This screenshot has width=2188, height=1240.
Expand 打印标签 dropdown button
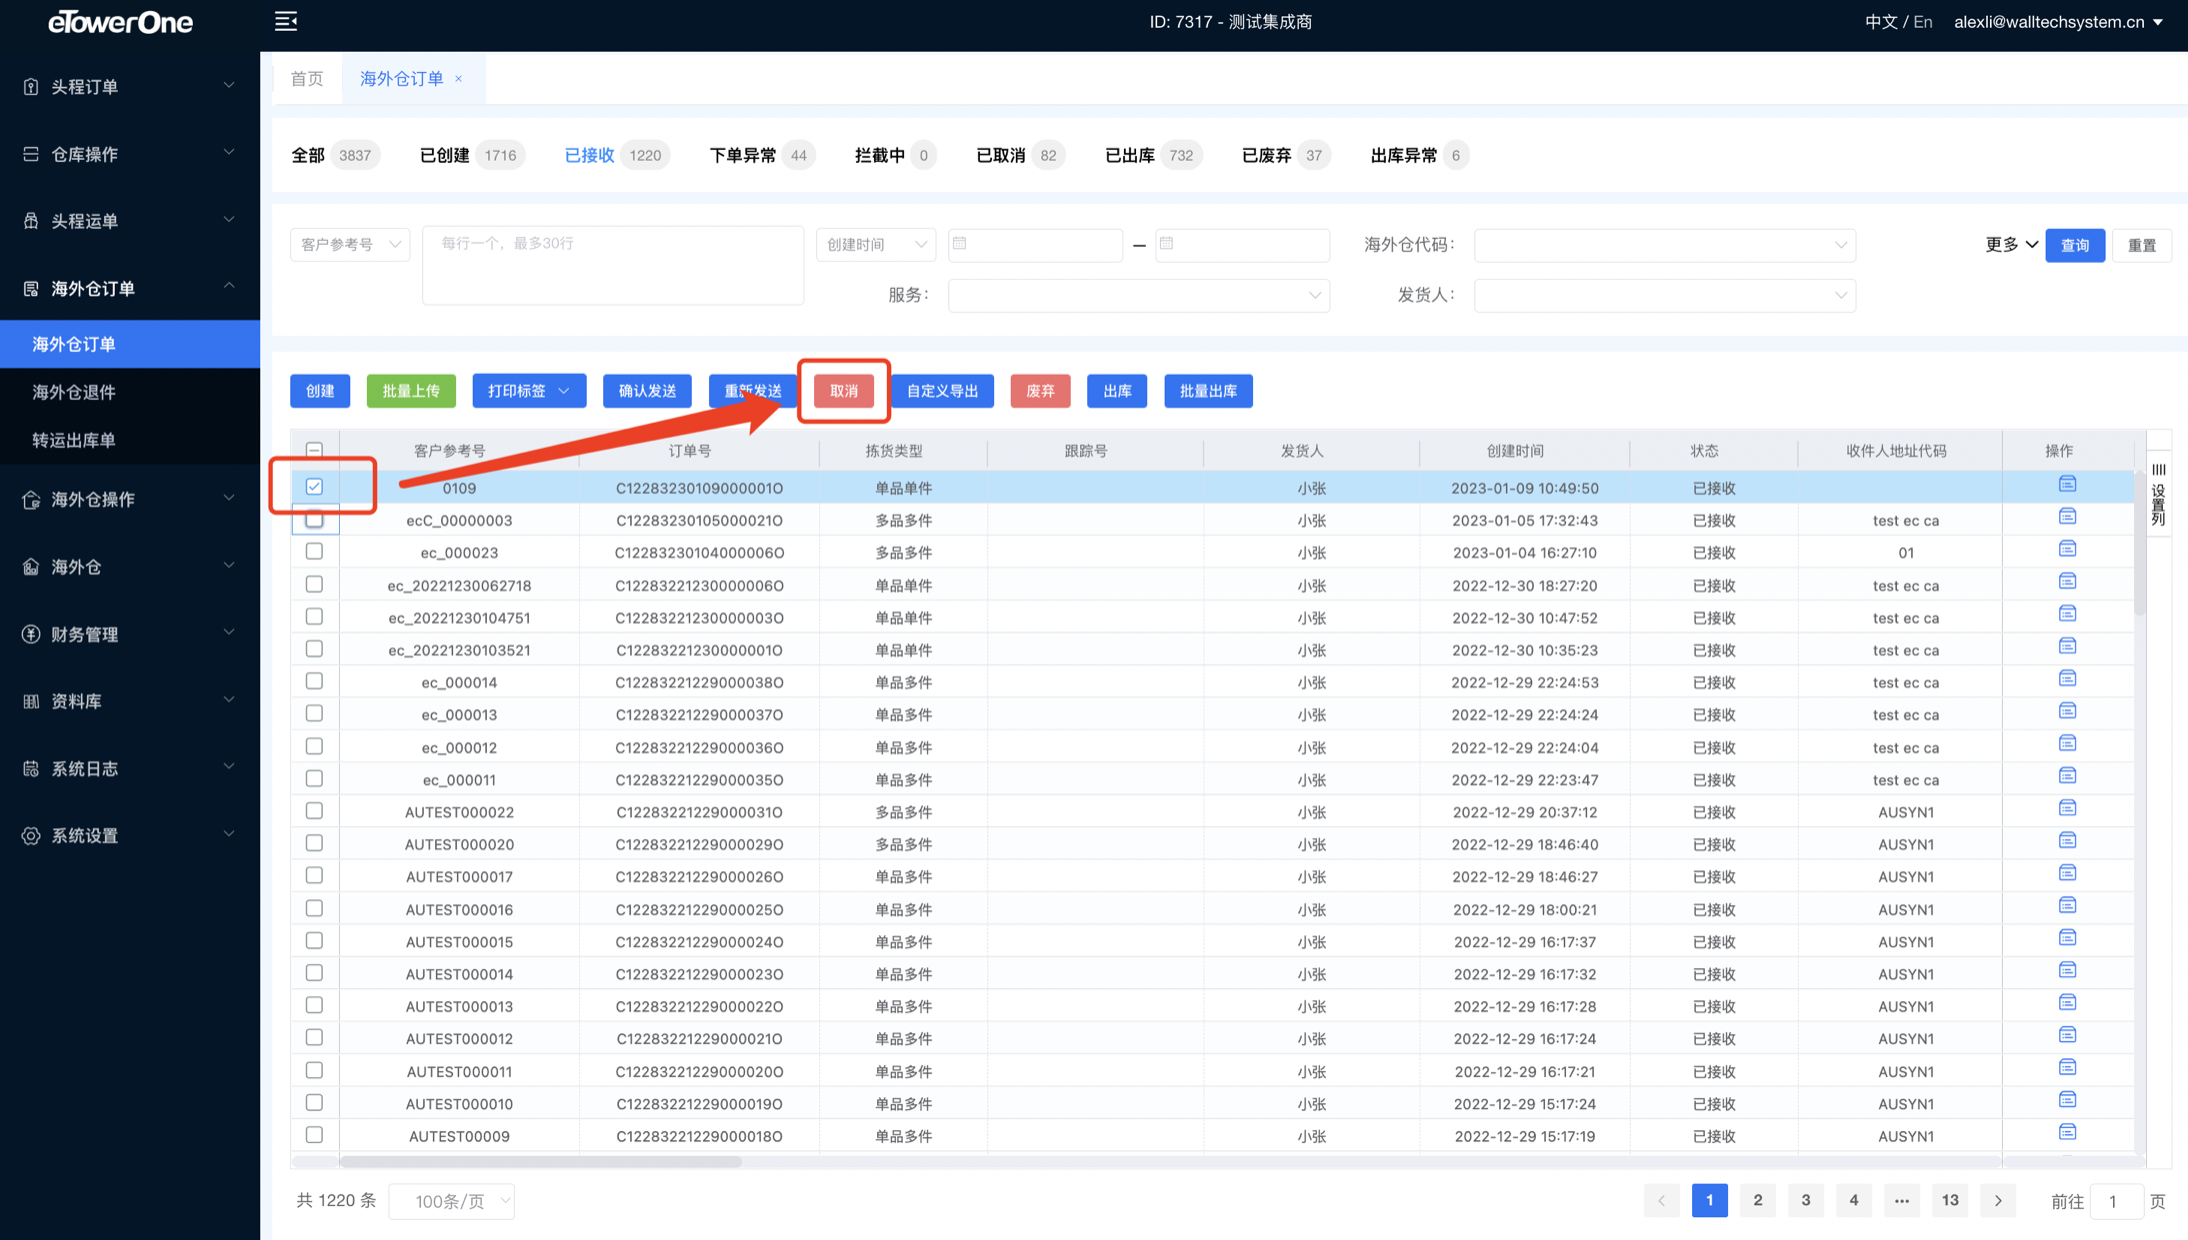[528, 391]
